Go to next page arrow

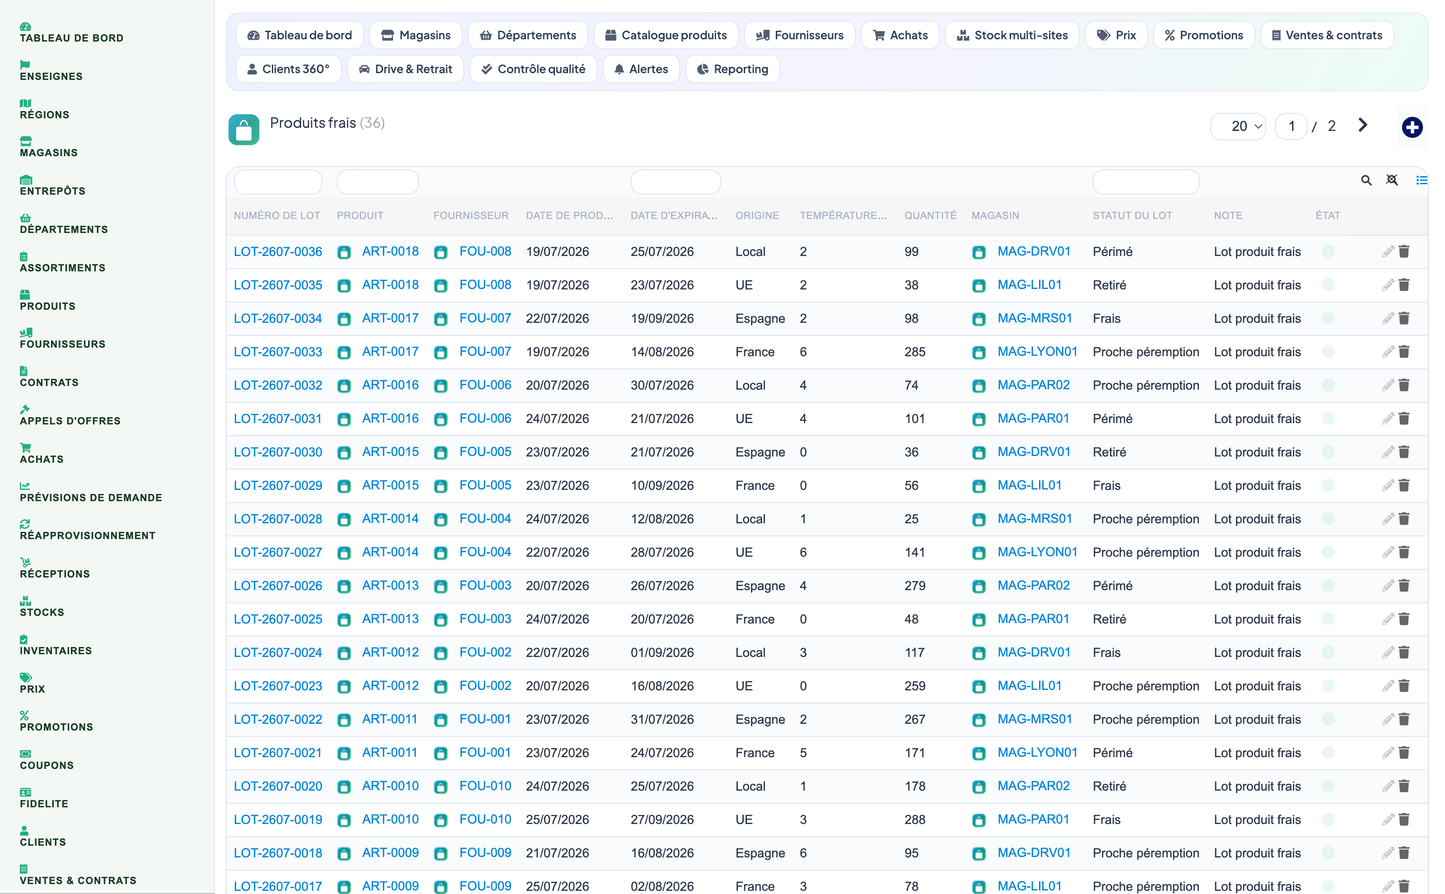coord(1363,126)
